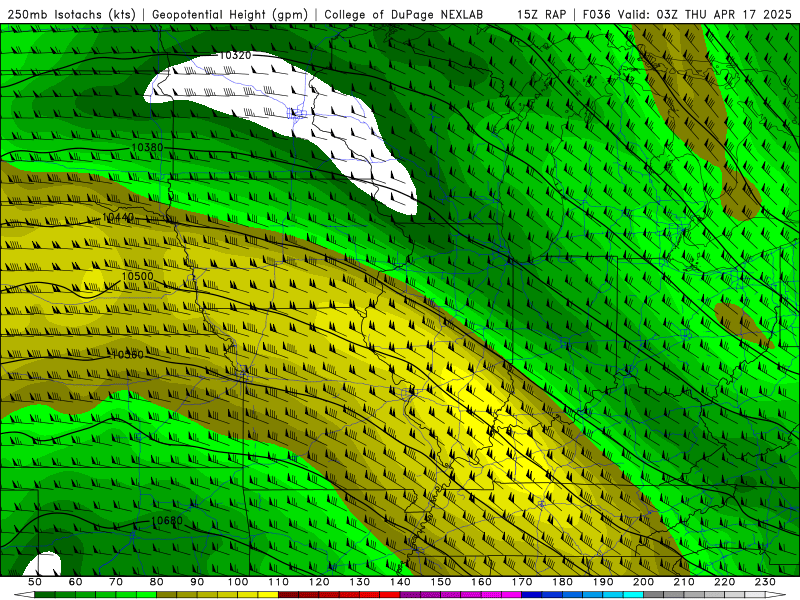
Task: Select the 170 knot scale label
Action: 521,582
